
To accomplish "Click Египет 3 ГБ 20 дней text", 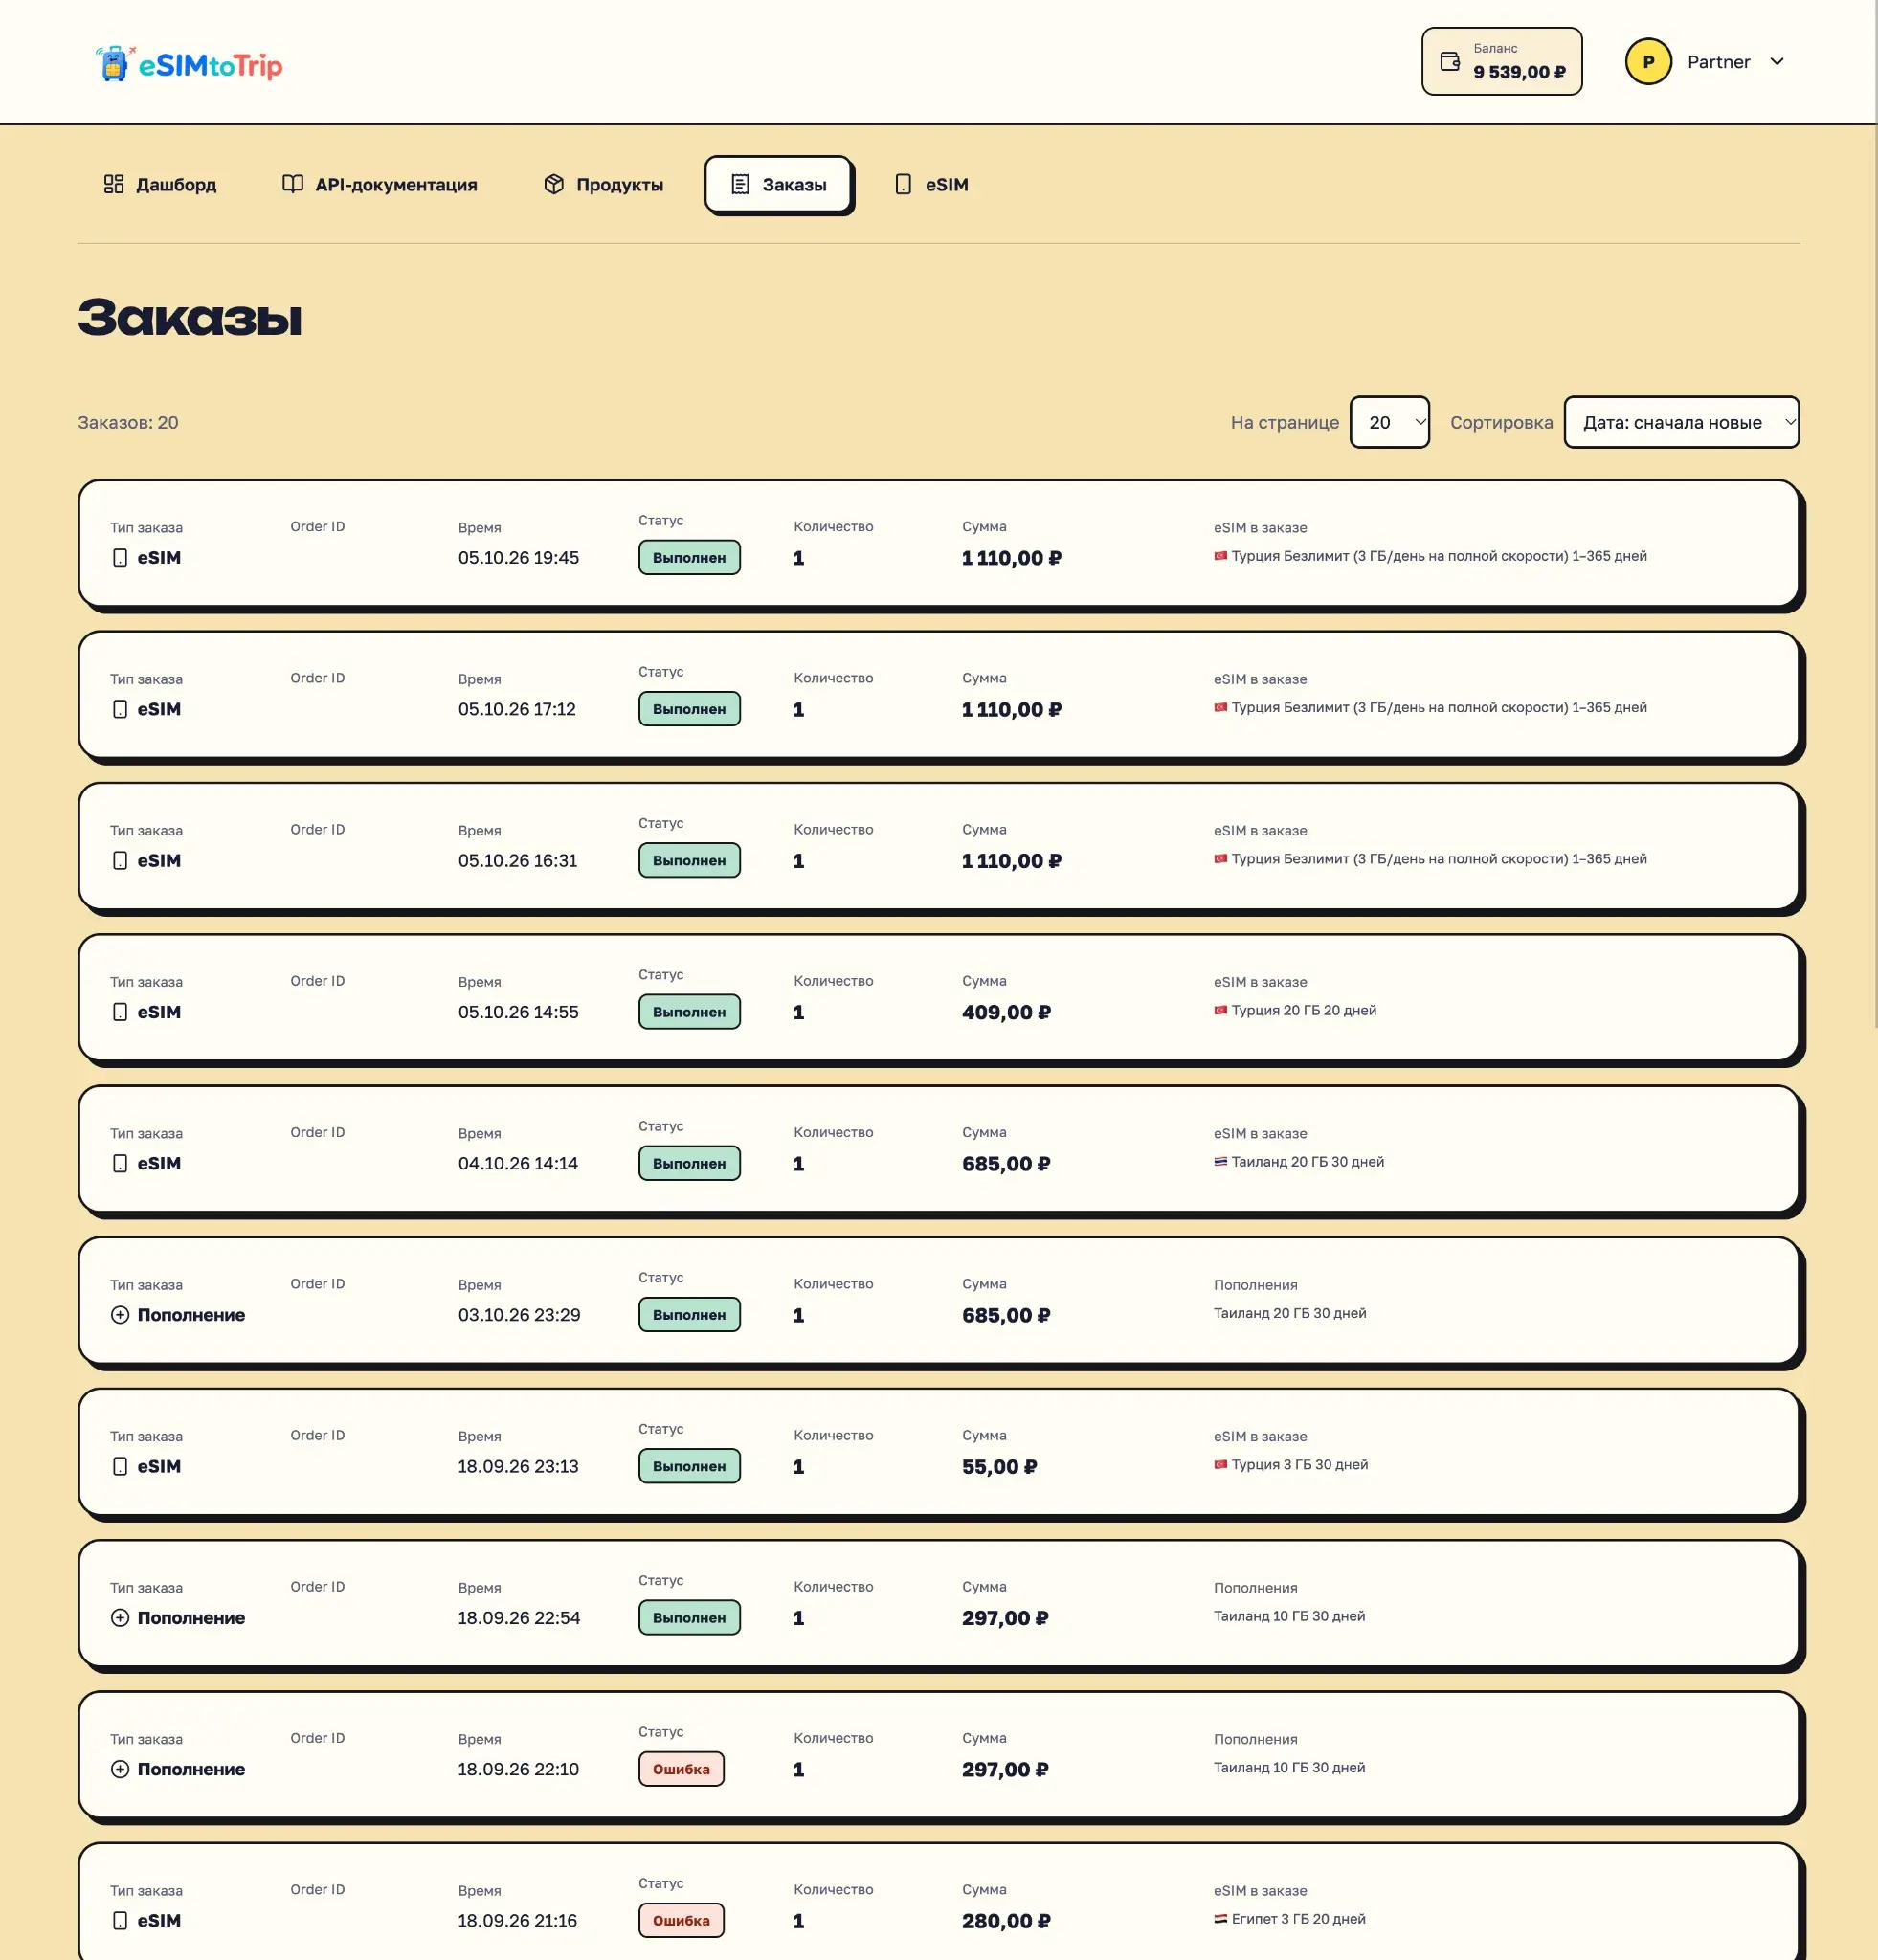I will point(1298,1918).
